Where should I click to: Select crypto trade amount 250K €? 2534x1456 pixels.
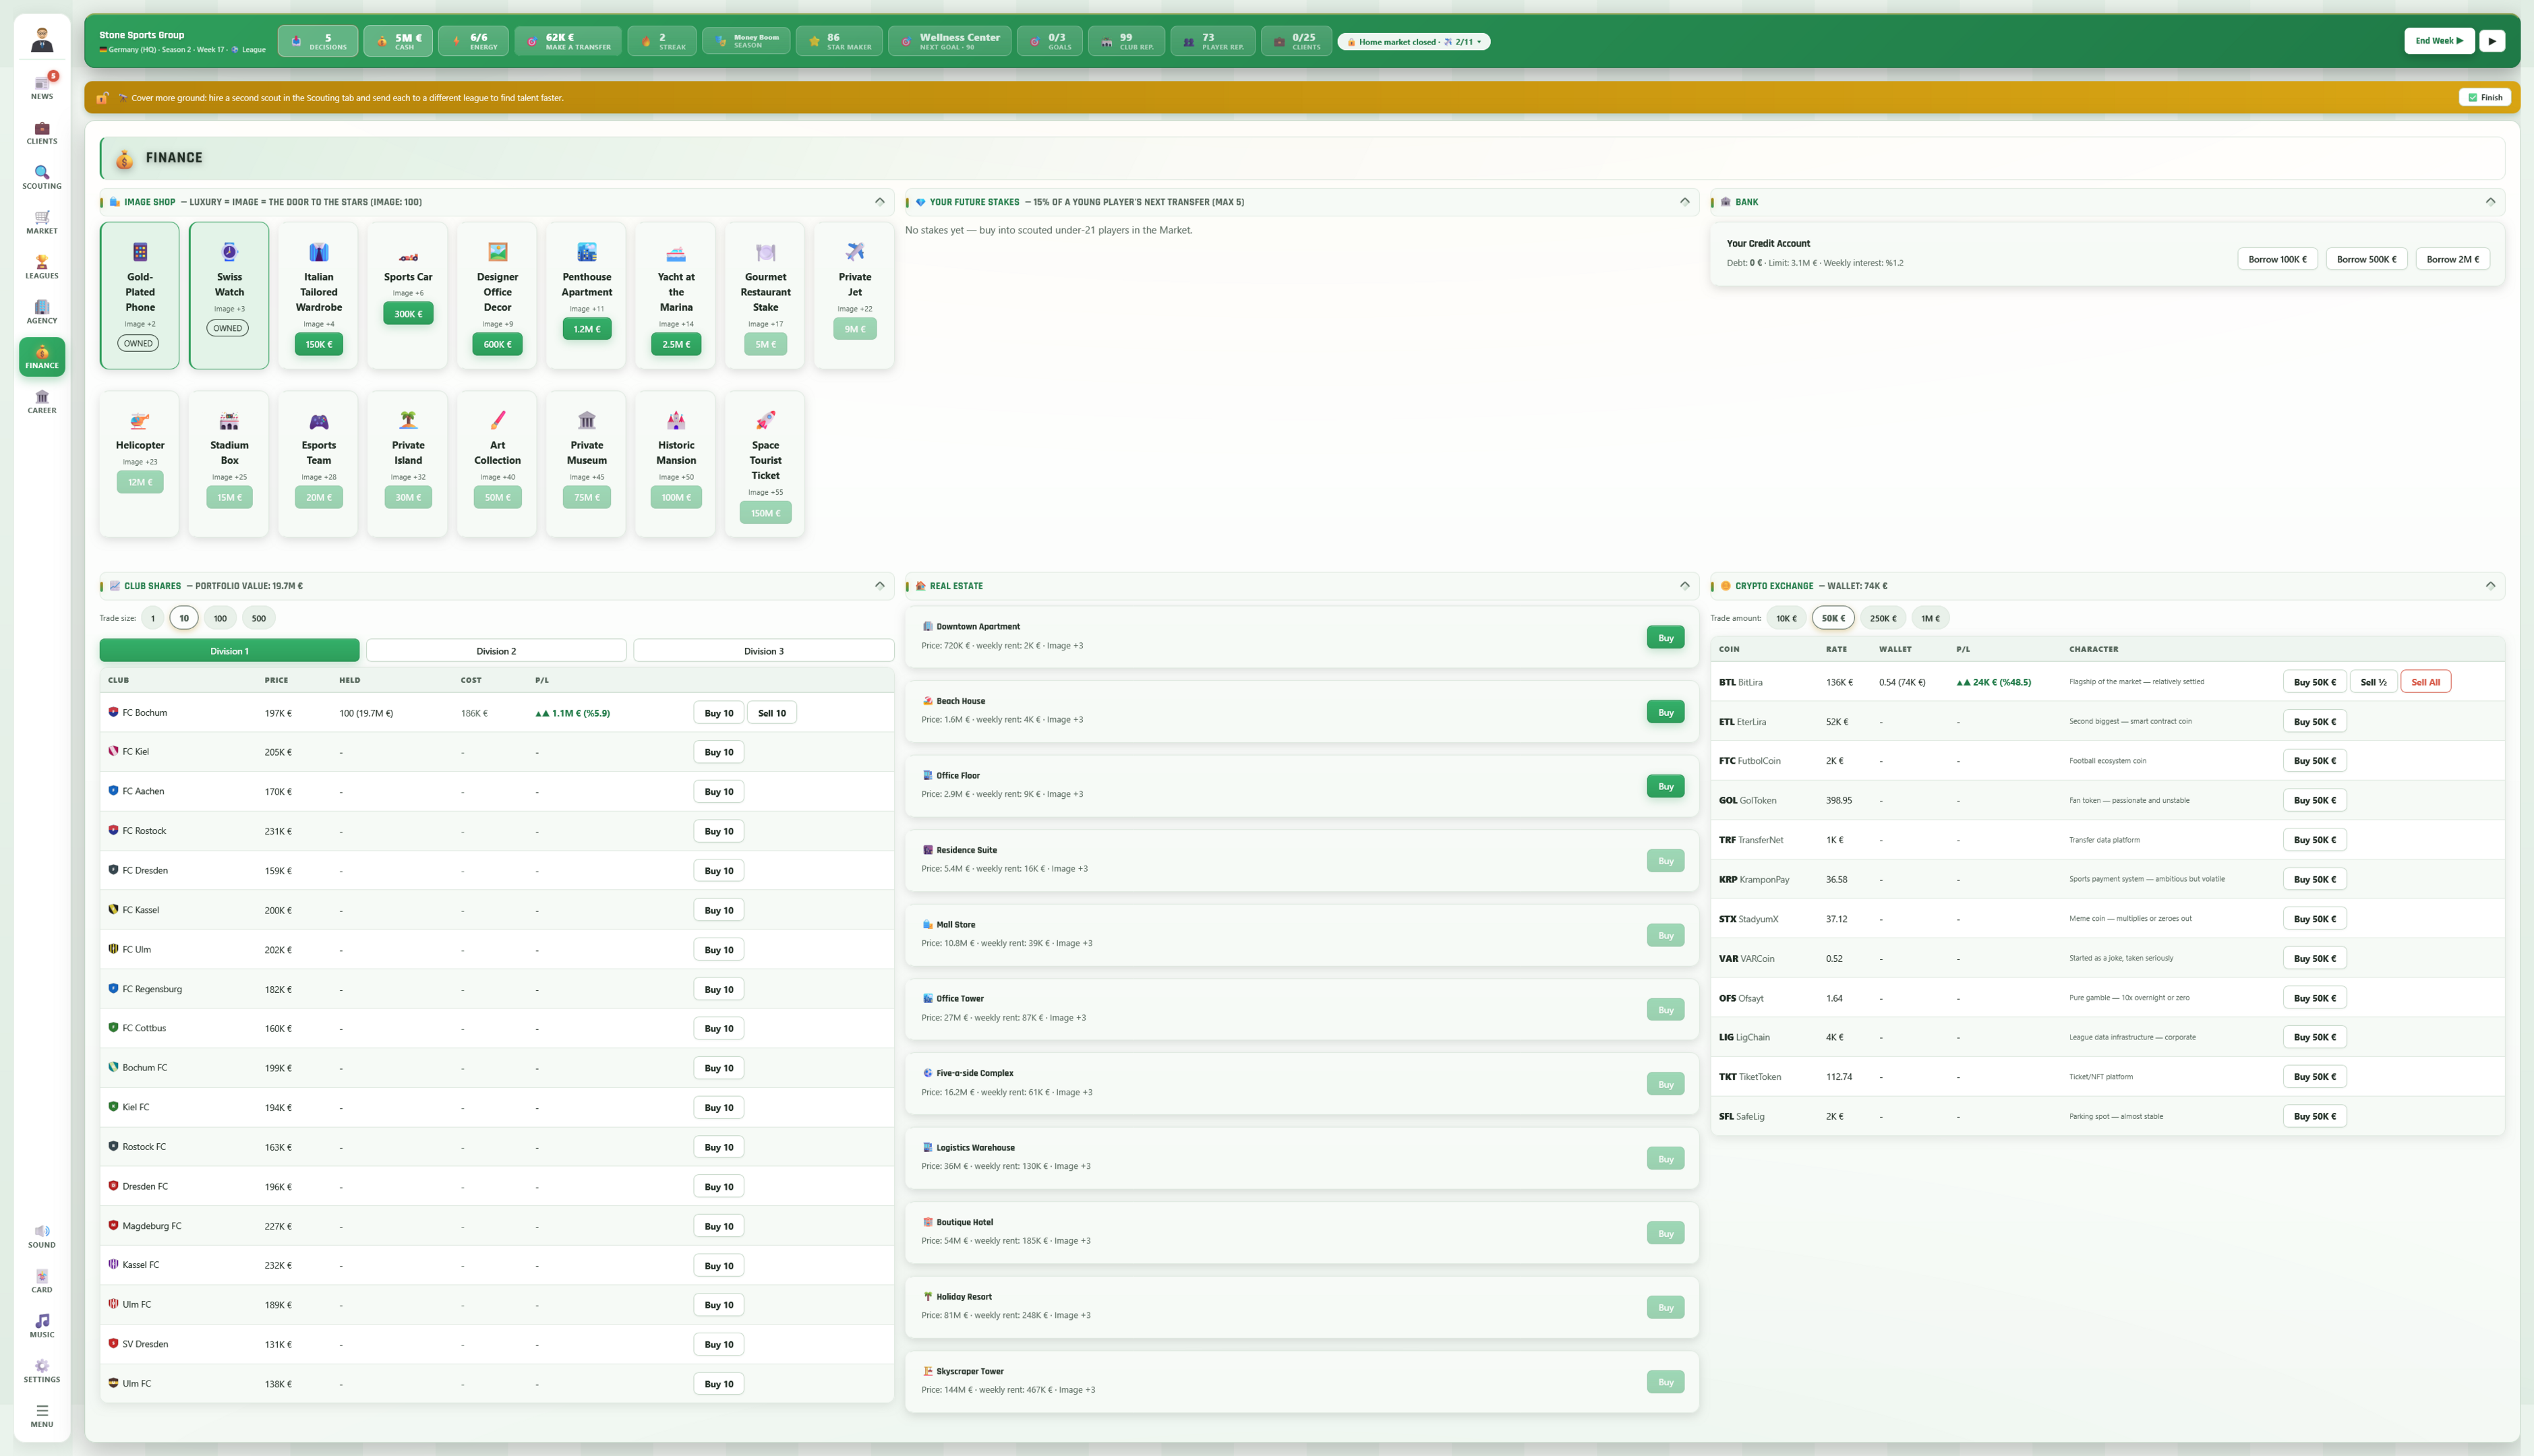pos(1883,618)
